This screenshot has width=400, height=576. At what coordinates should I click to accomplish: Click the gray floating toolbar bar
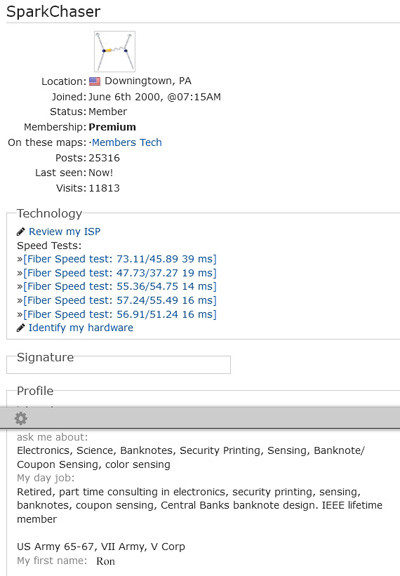point(200,418)
